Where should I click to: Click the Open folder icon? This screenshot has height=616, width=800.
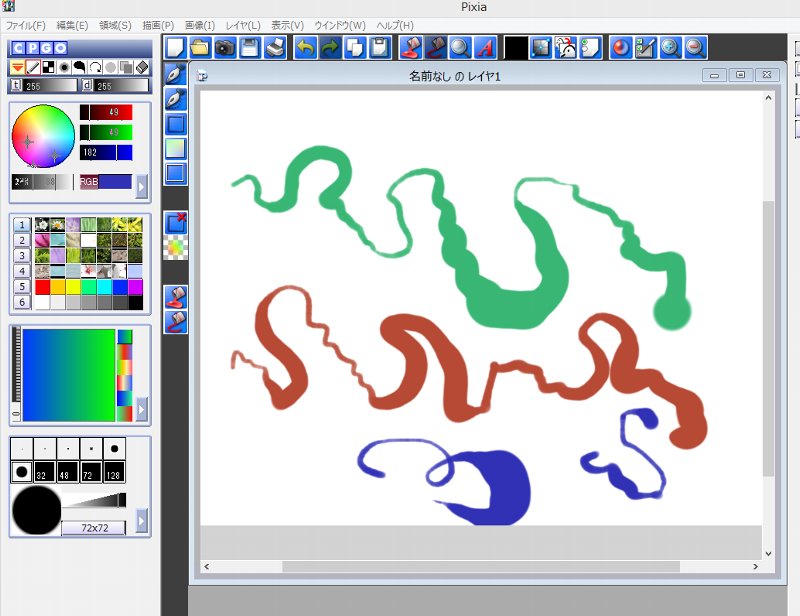[x=200, y=47]
